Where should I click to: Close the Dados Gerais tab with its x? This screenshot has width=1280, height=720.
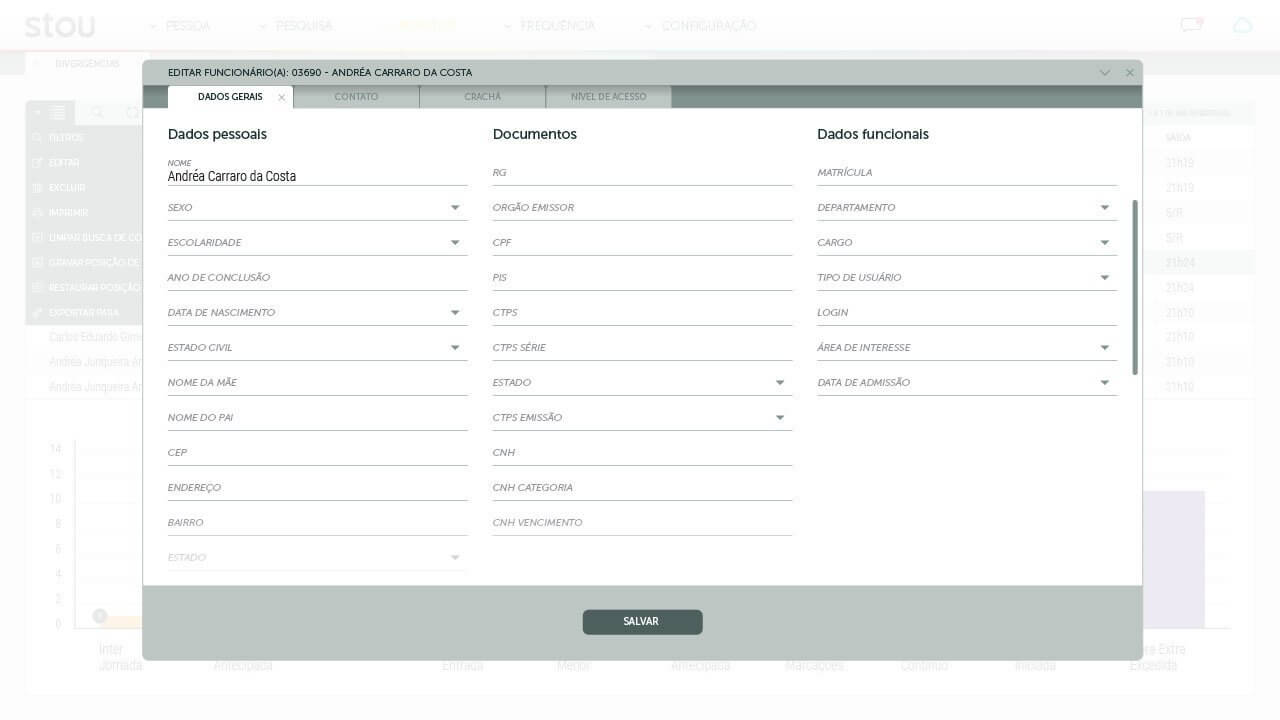pyautogui.click(x=281, y=98)
